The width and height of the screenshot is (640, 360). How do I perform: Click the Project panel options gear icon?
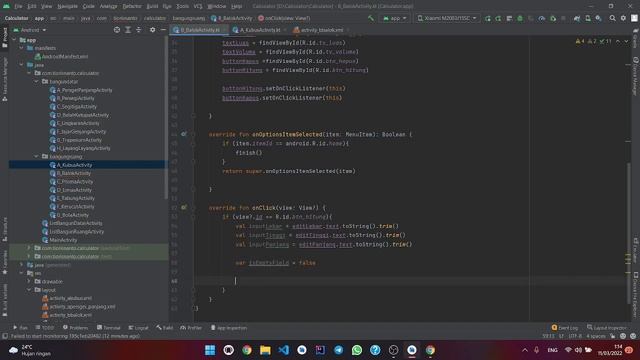(x=152, y=30)
